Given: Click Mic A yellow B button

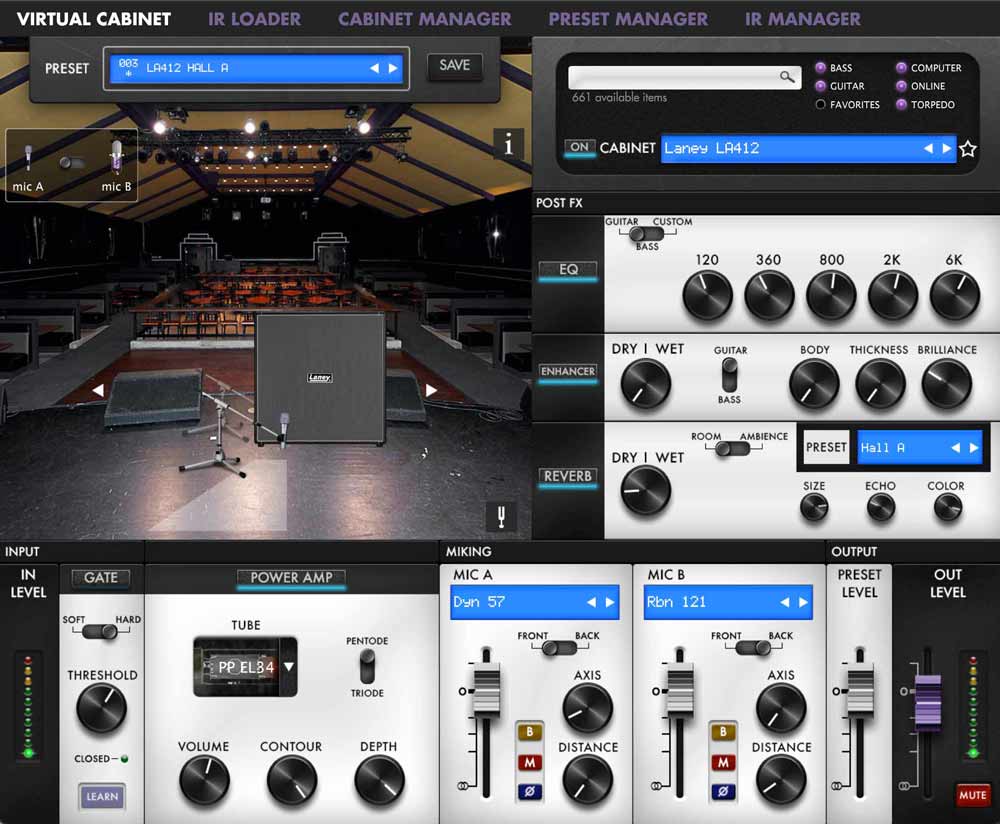Looking at the screenshot, I should [x=529, y=732].
